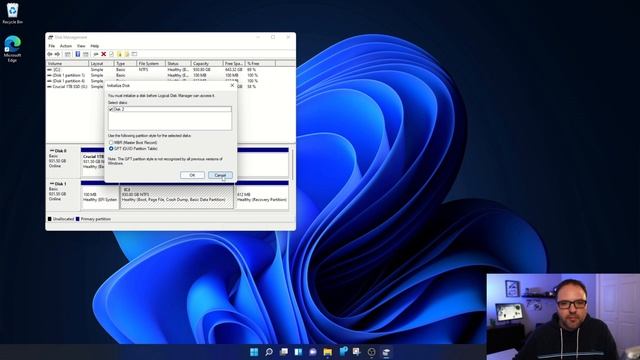Select the 612 MB Recovery Partition block
Image resolution: width=640 pixels, height=360 pixels.
pyautogui.click(x=262, y=196)
